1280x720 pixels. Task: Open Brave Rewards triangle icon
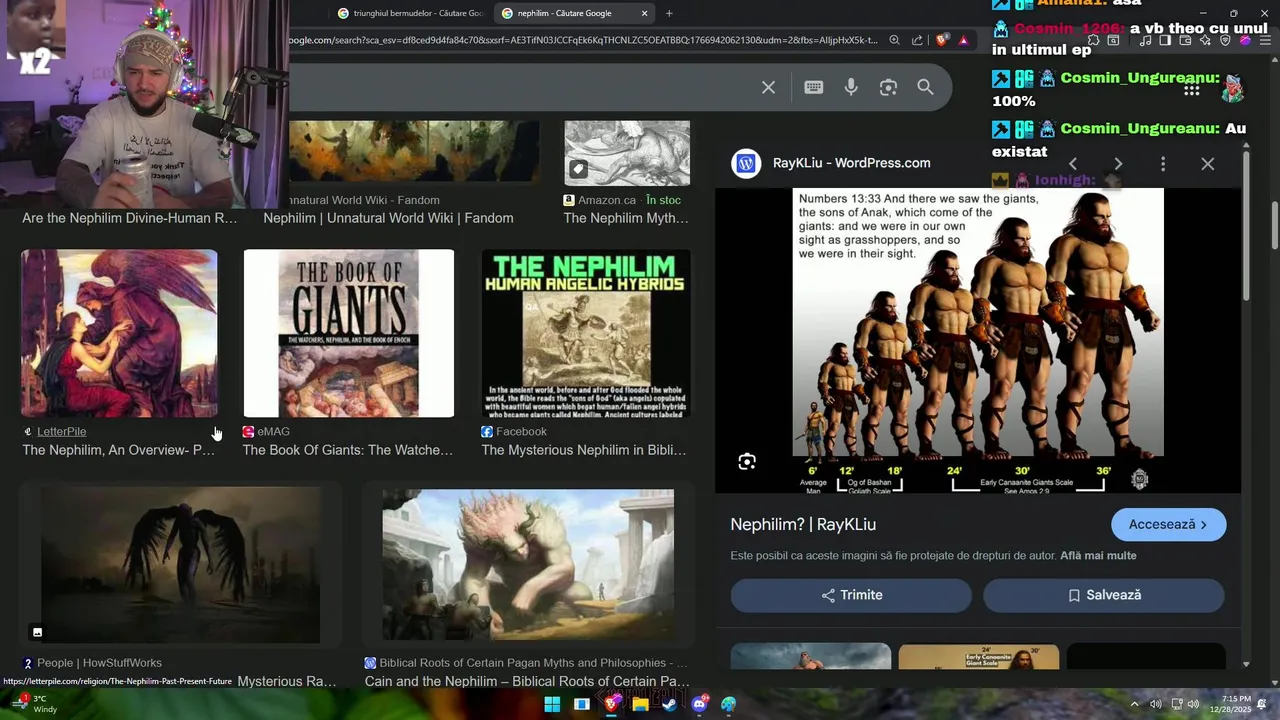[963, 41]
